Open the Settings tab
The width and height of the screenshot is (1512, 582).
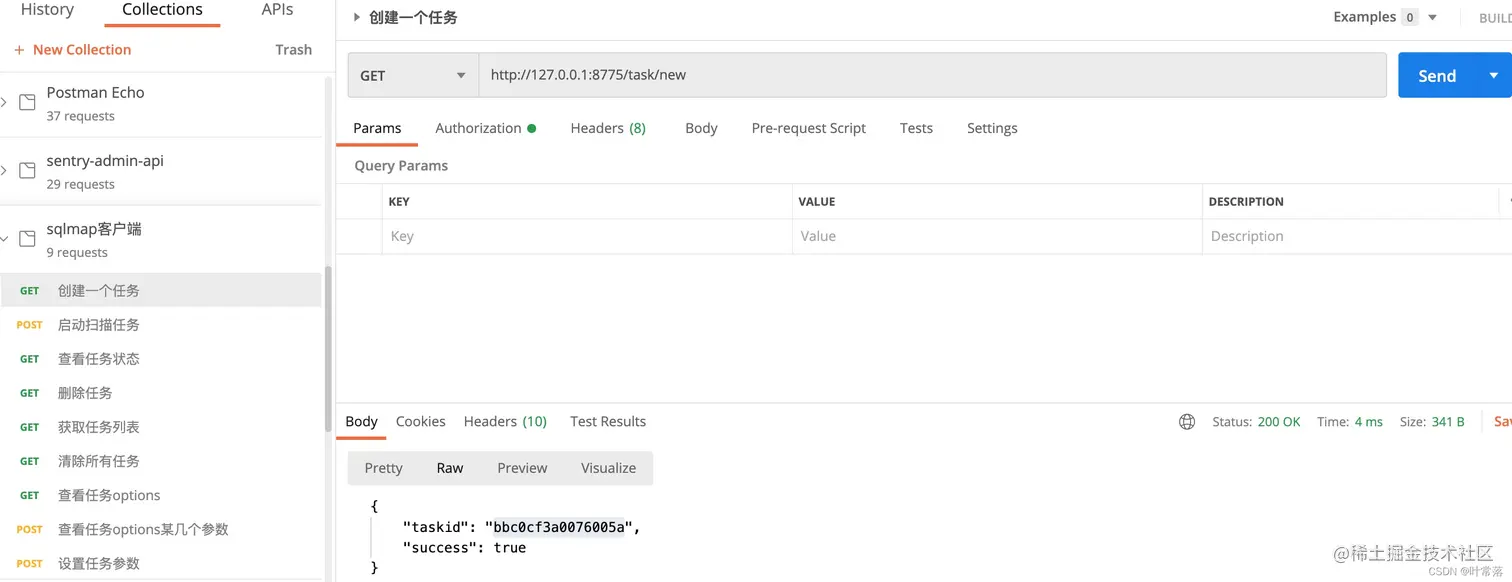coord(992,128)
